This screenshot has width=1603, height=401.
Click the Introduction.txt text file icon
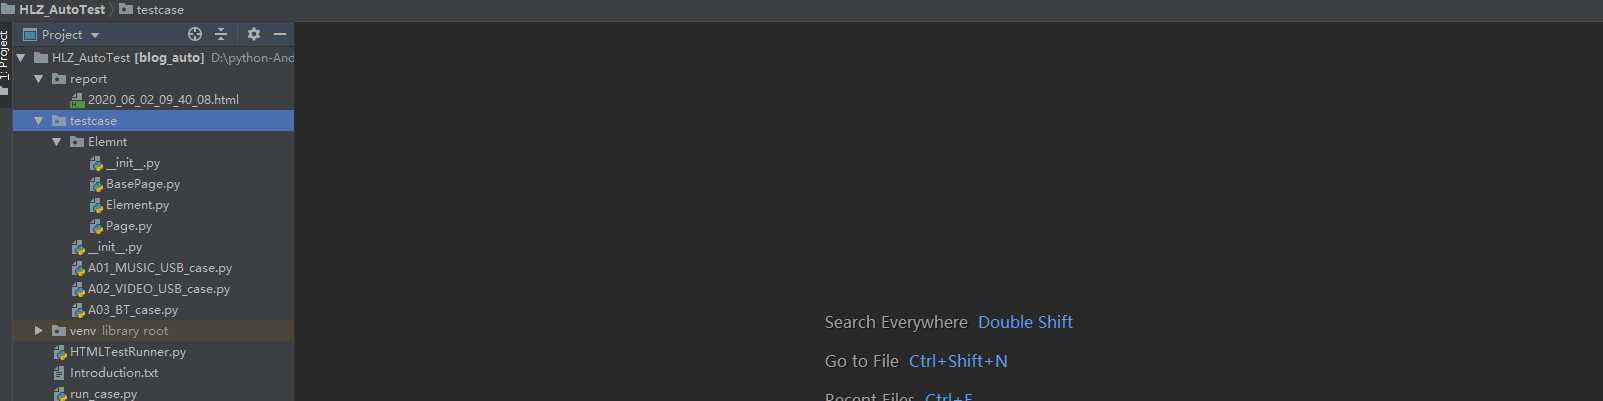[59, 373]
